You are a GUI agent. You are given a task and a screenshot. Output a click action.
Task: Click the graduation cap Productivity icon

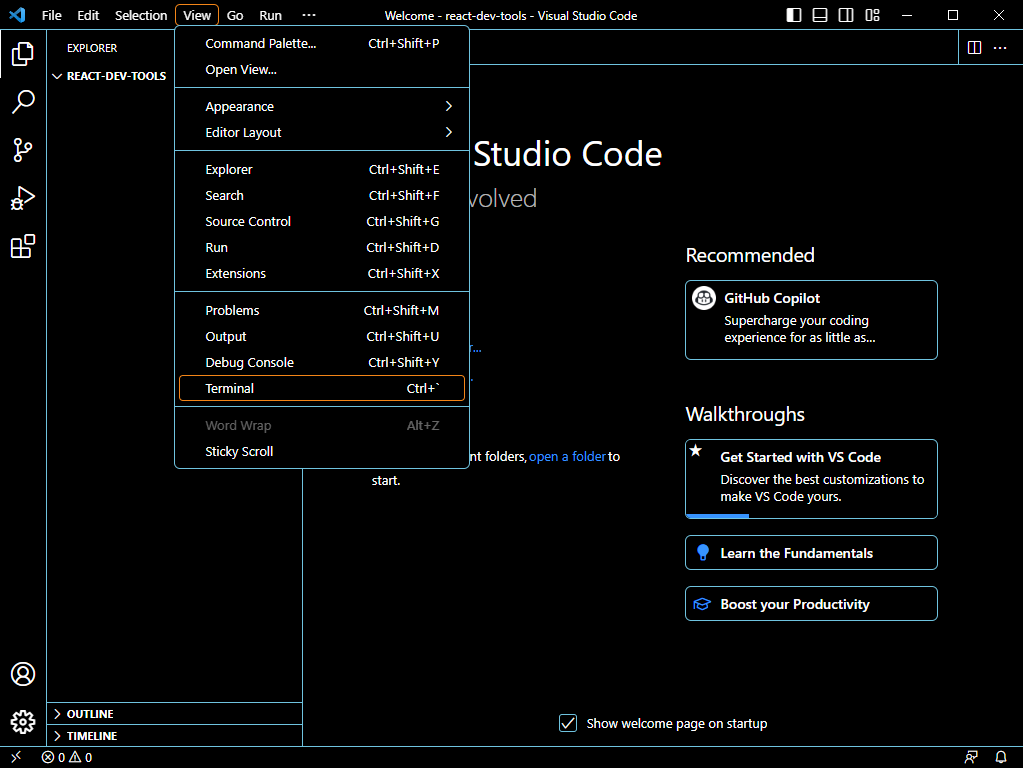(x=702, y=604)
